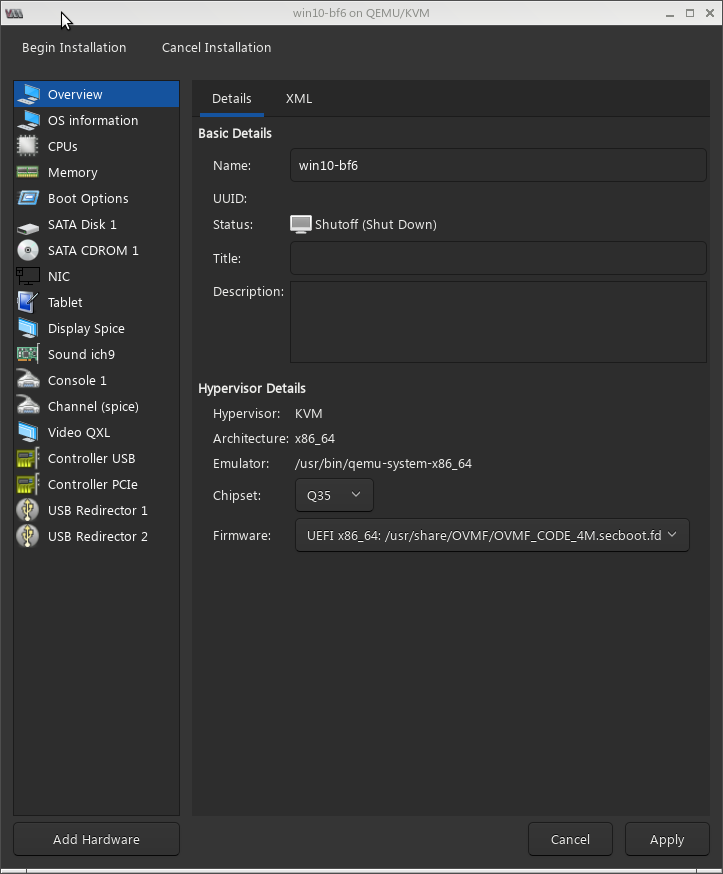Click the USB Redirector 1 icon
The image size is (723, 874).
click(28, 510)
